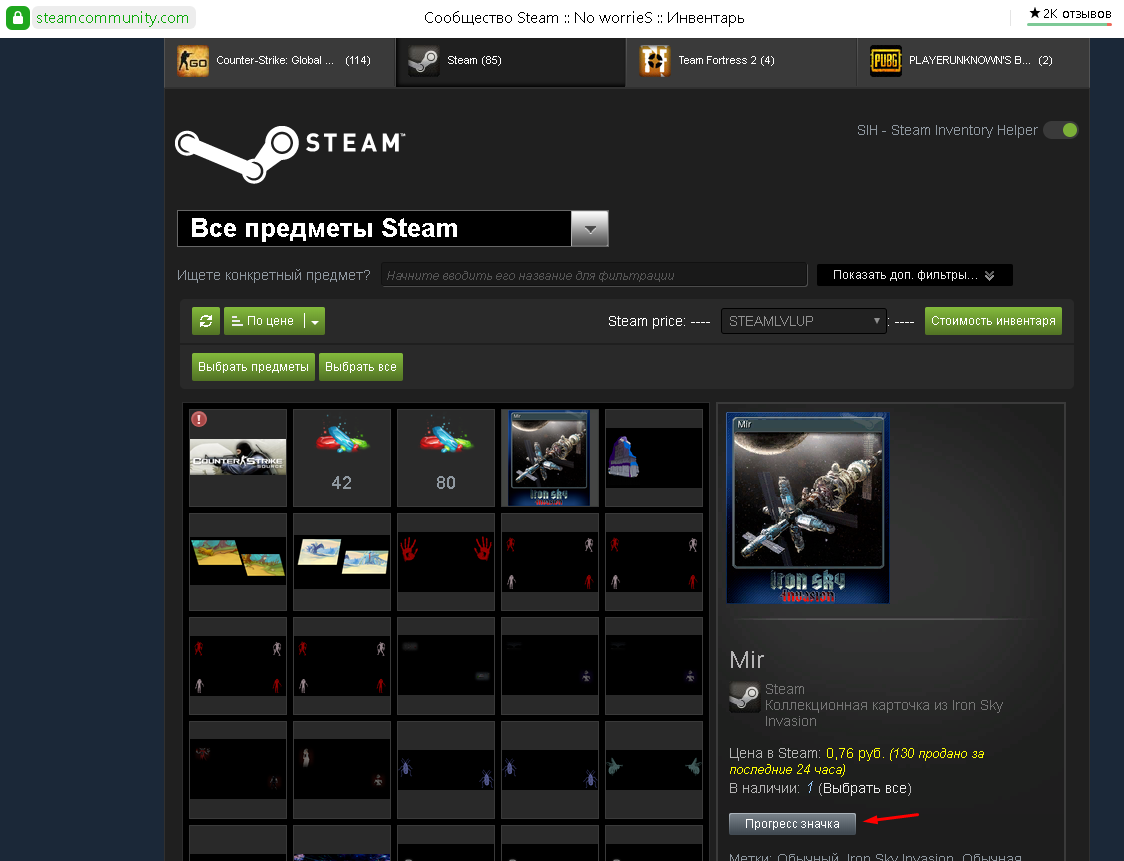
Task: Open the Team Fortress 2 (4) tab
Action: [x=741, y=62]
